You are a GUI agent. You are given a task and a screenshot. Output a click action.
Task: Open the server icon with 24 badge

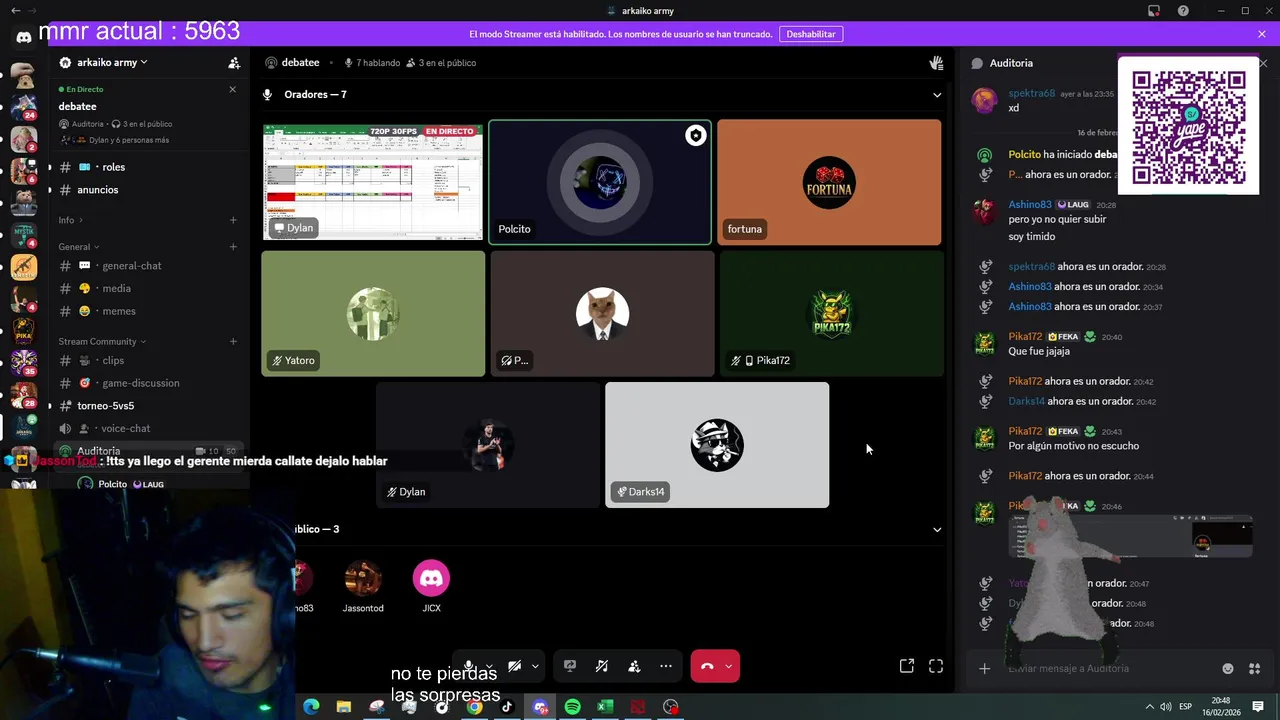pos(23,105)
